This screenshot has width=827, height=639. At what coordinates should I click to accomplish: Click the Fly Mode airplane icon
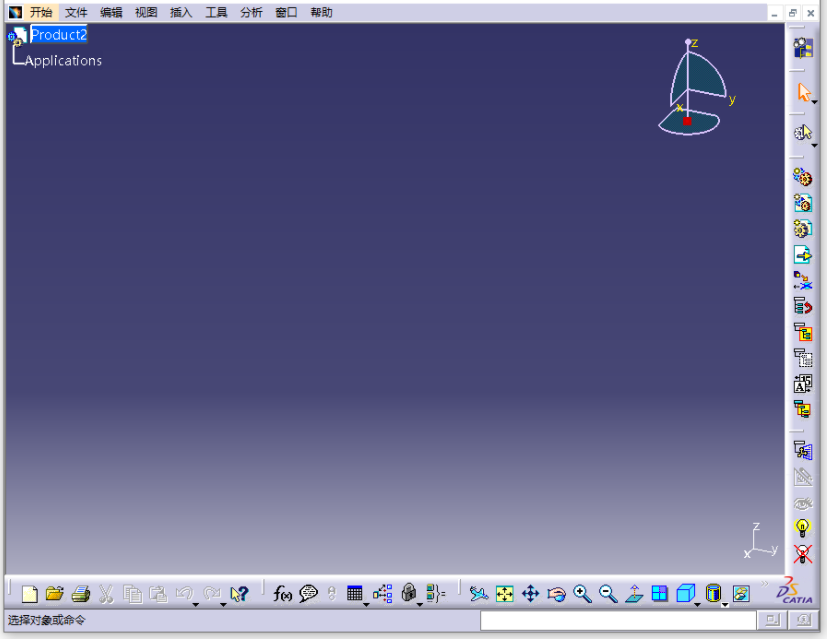479,594
